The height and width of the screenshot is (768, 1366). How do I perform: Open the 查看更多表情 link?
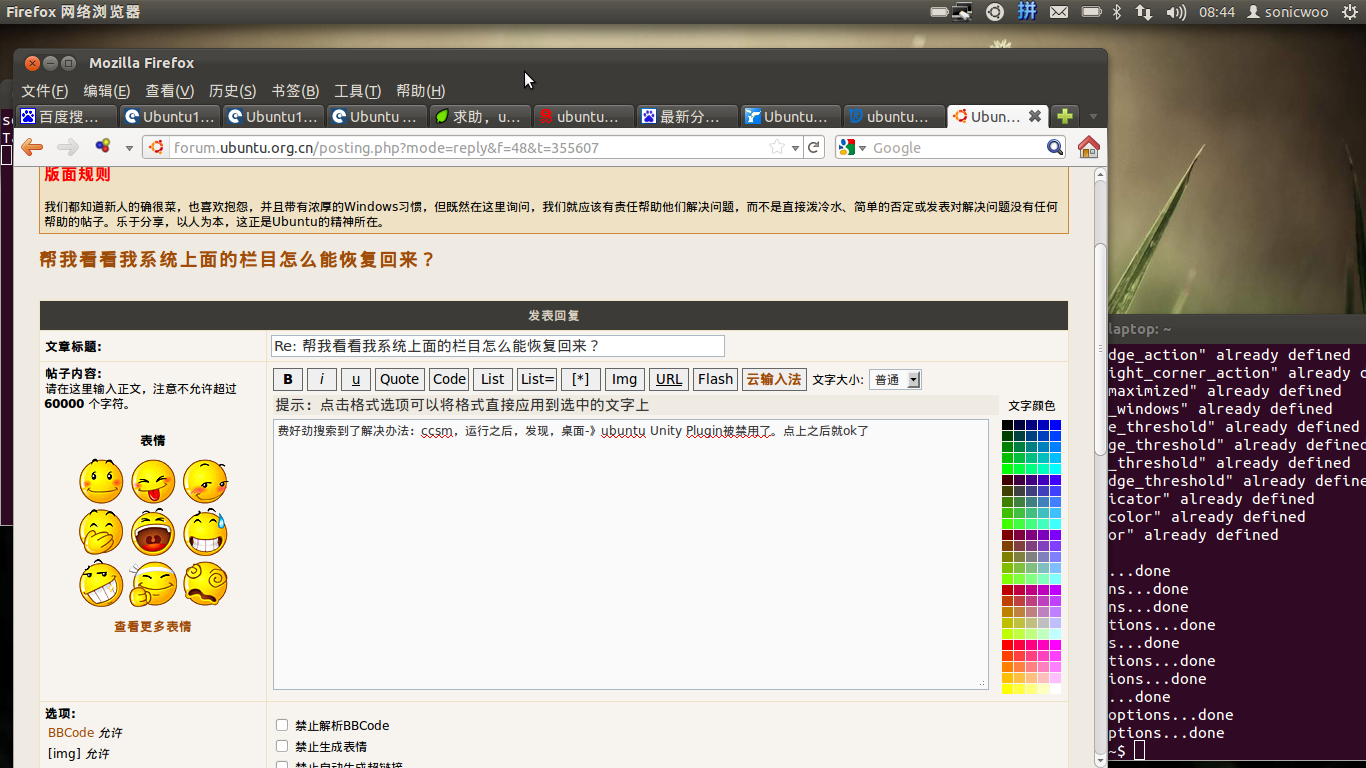[152, 627]
